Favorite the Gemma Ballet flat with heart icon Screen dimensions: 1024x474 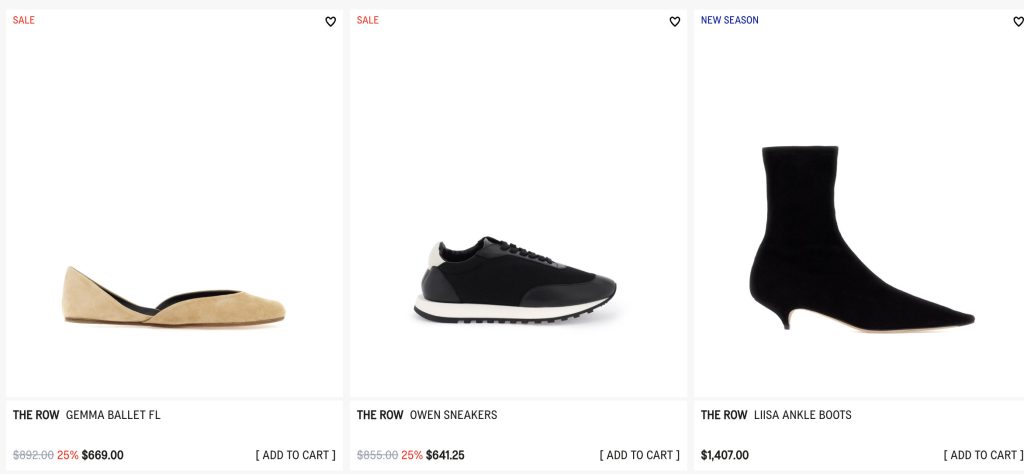point(330,22)
